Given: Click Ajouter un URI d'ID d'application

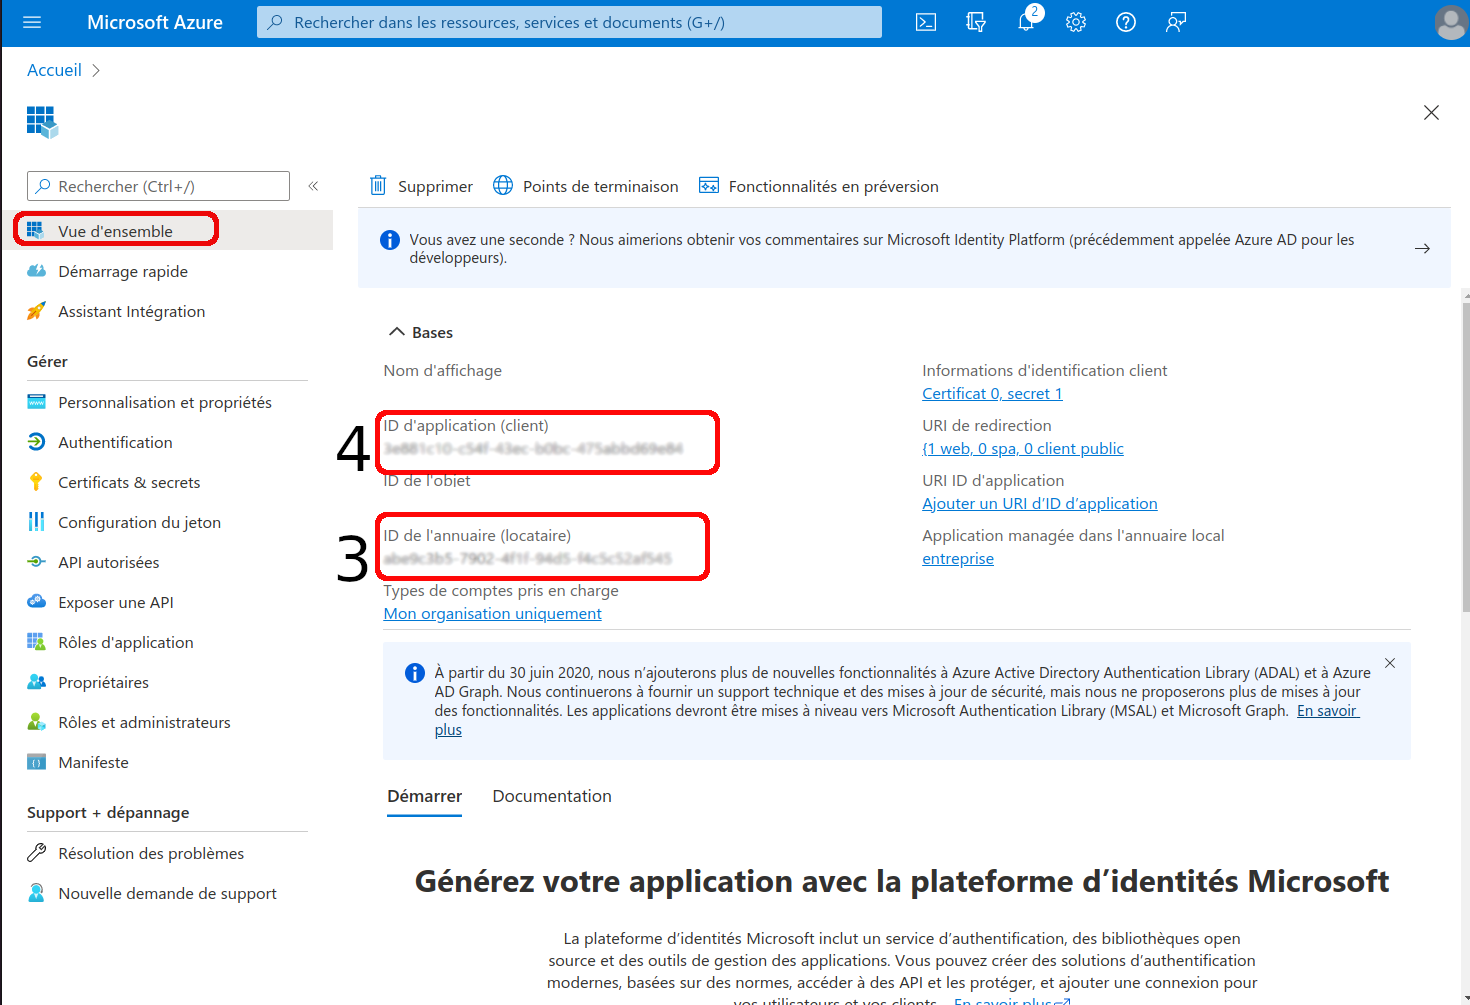Looking at the screenshot, I should tap(1040, 504).
